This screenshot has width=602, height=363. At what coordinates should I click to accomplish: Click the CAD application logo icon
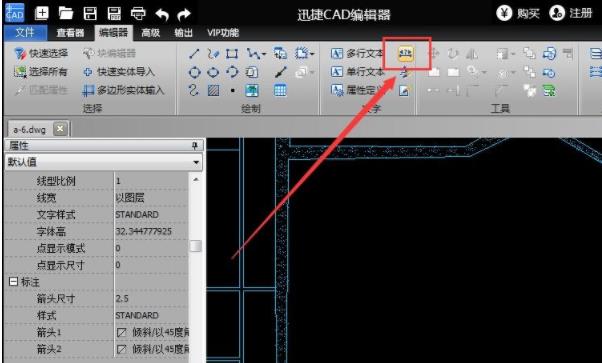15,13
